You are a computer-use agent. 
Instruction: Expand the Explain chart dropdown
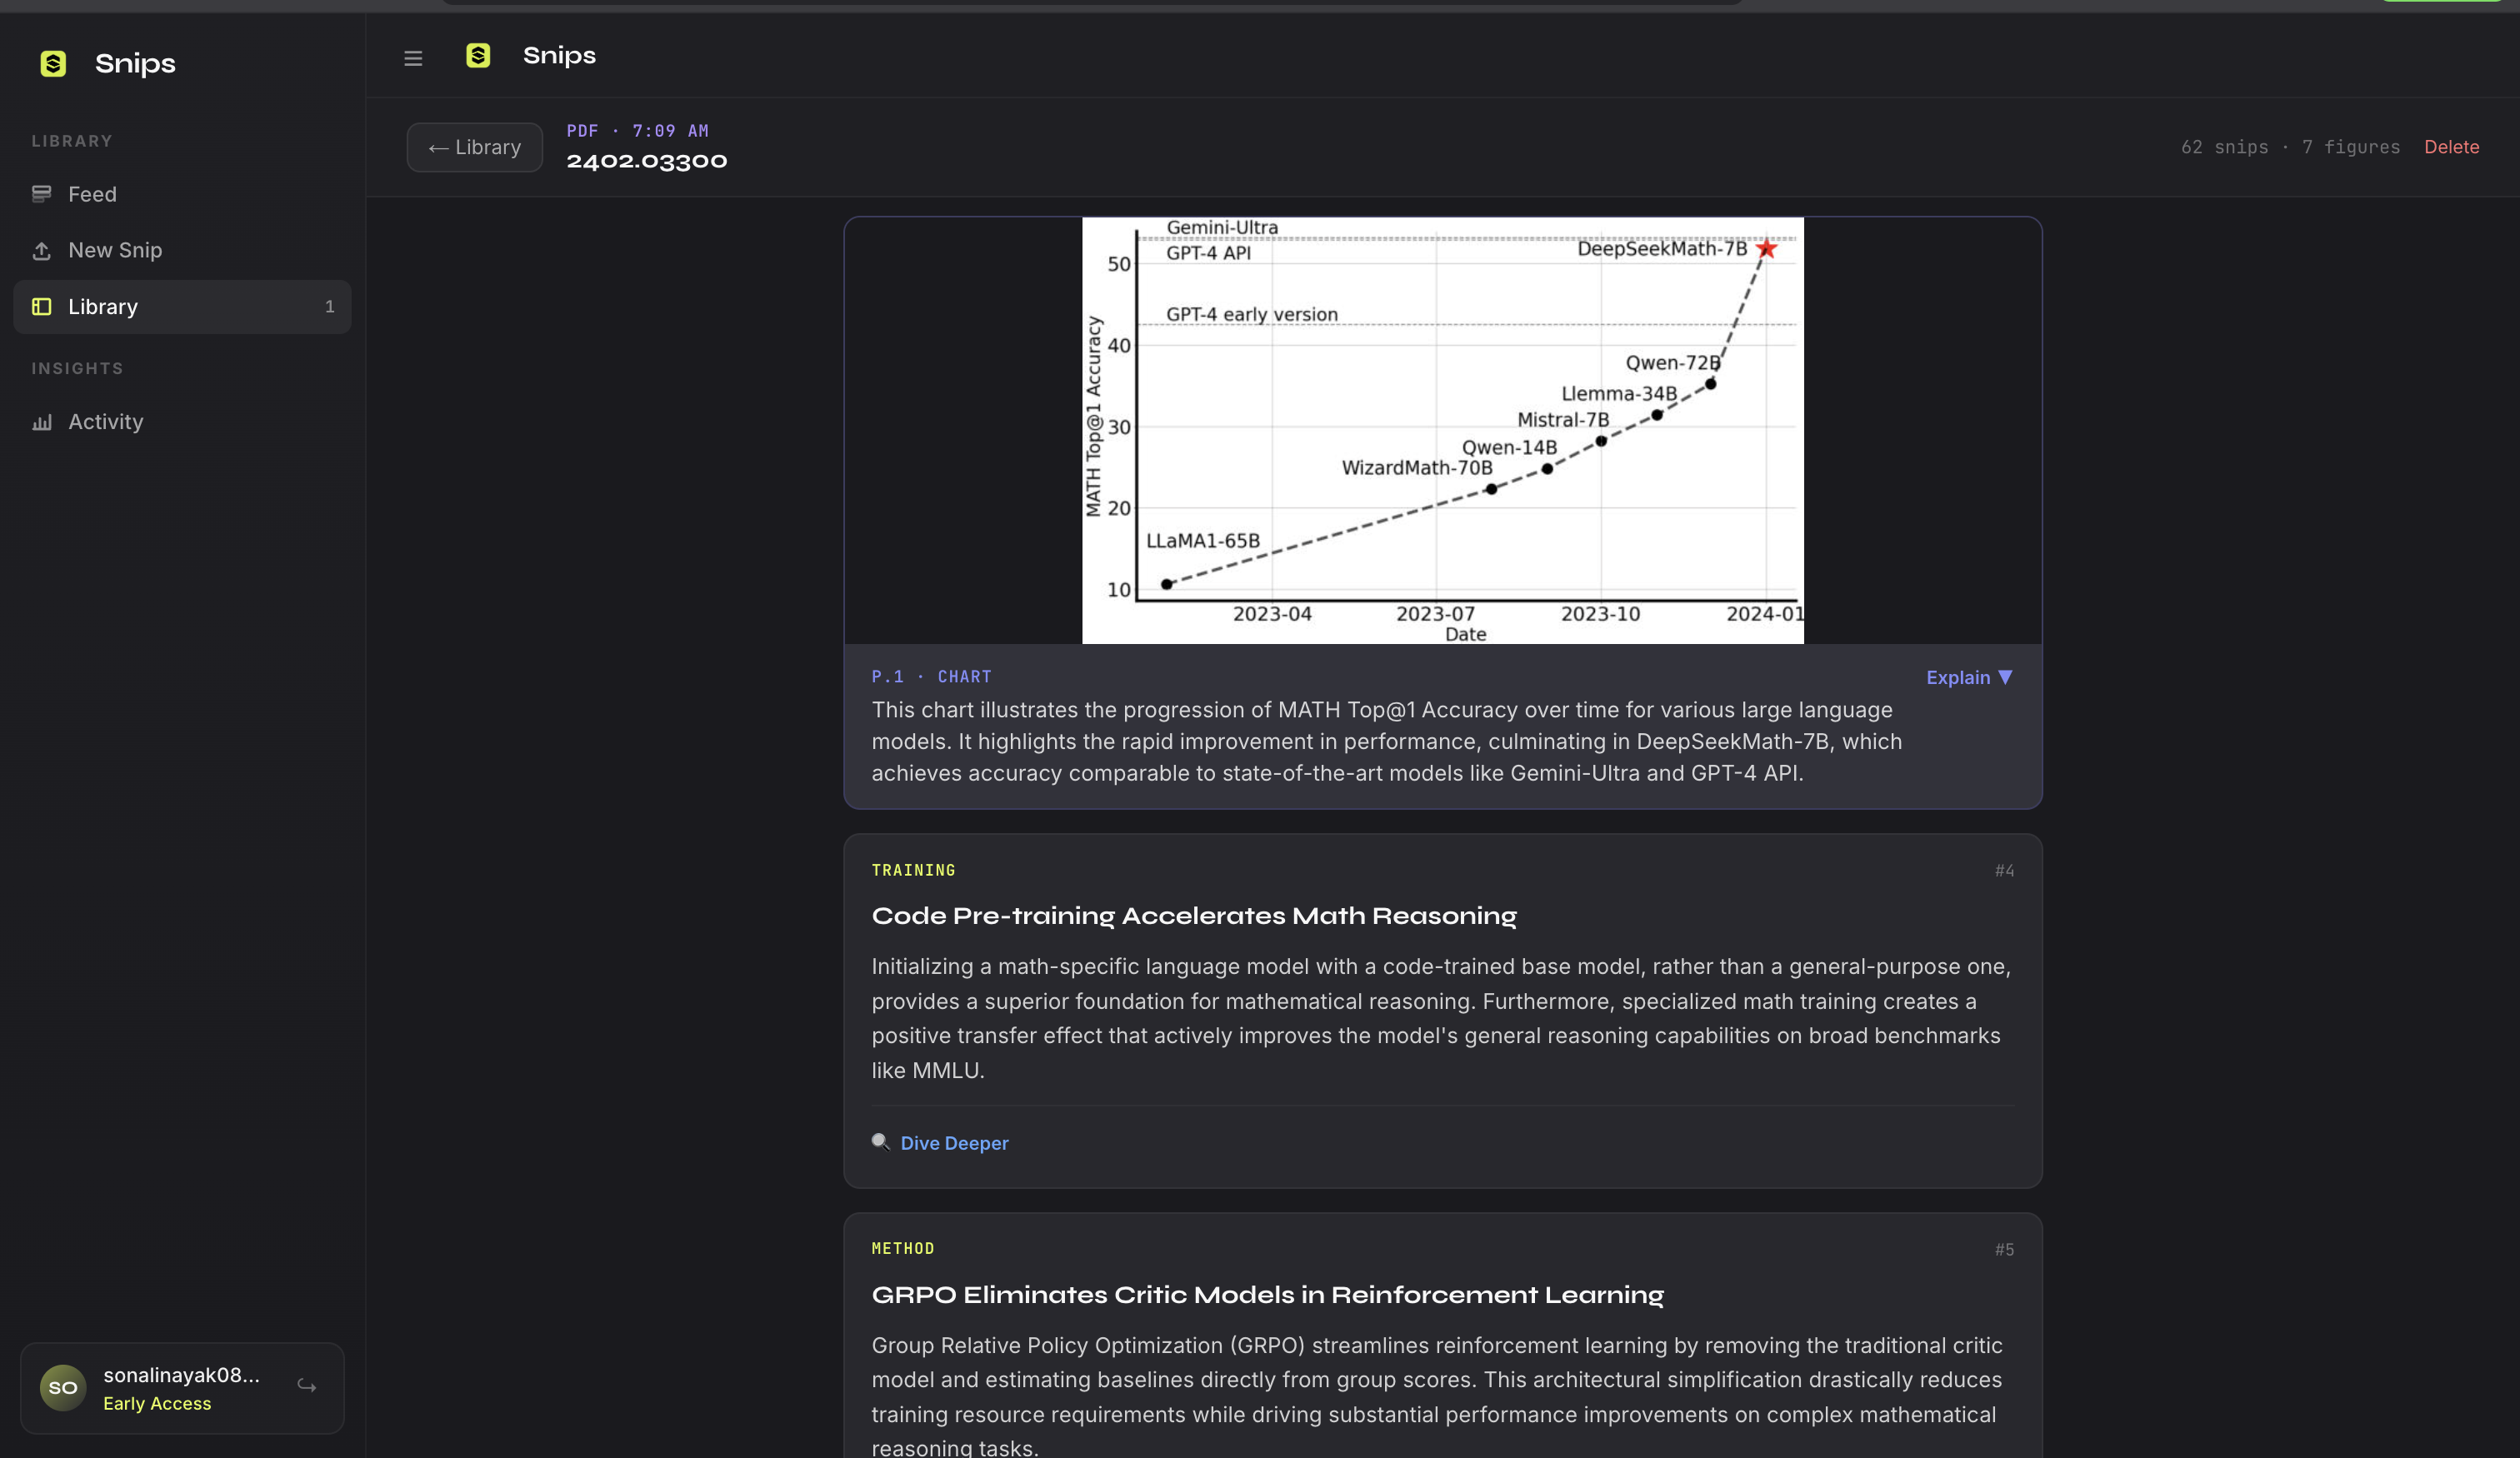pos(1969,677)
